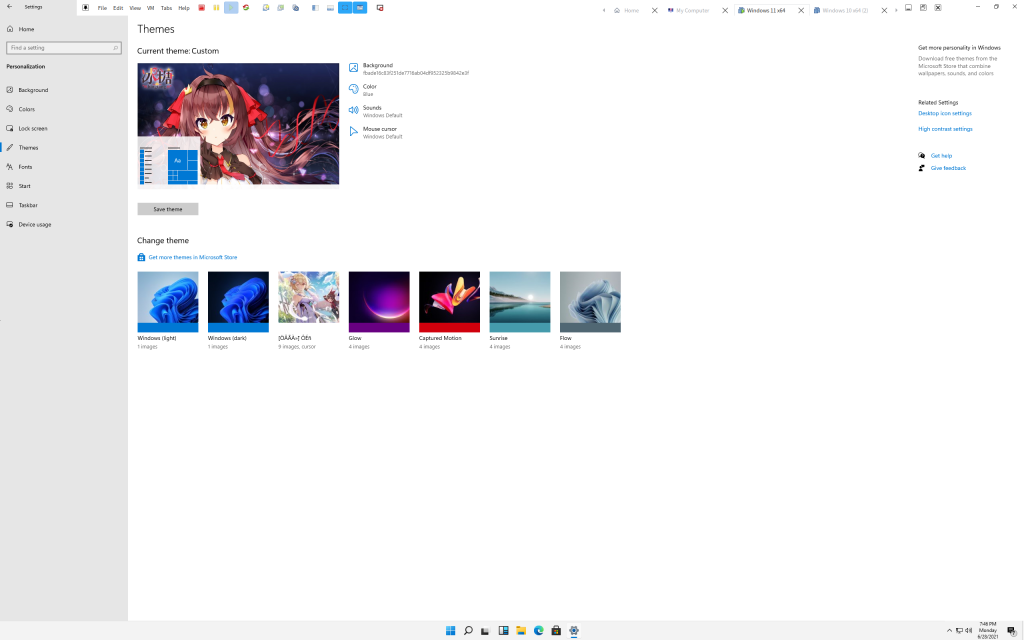Screen dimensions: 1024x640
Task: Click the red power button in VMware toolbar
Action: [x=202, y=8]
